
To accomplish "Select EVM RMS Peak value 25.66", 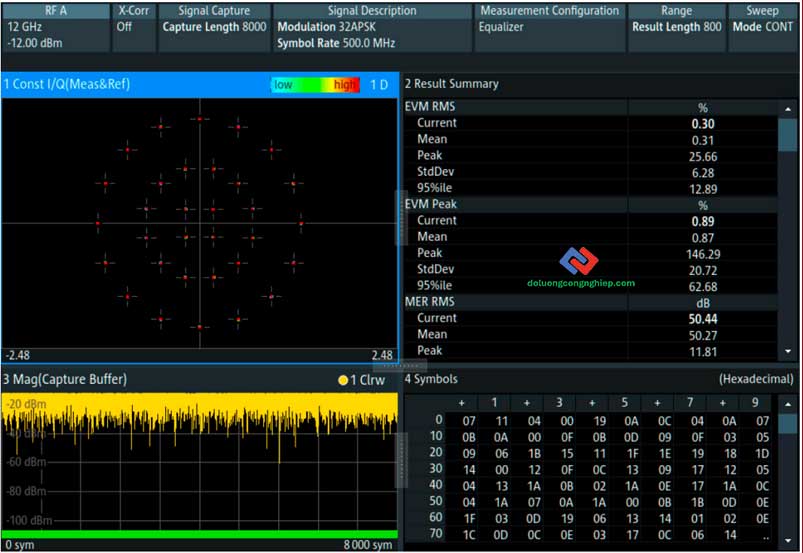I will click(703, 157).
